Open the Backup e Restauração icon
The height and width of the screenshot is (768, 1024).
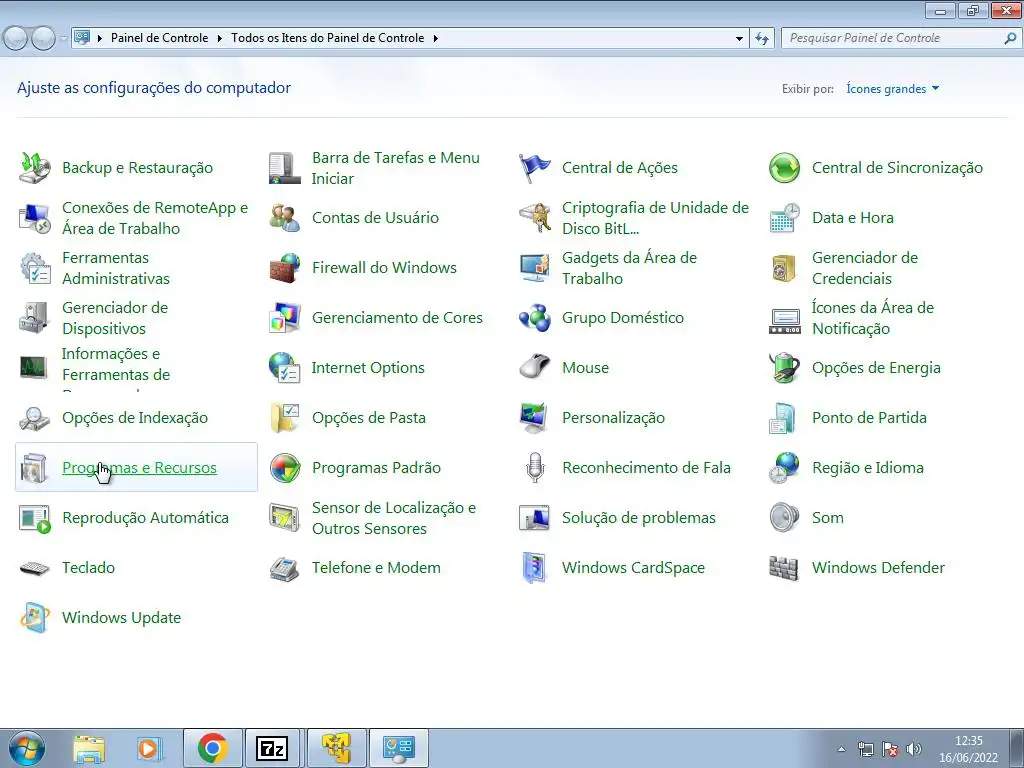pyautogui.click(x=34, y=168)
